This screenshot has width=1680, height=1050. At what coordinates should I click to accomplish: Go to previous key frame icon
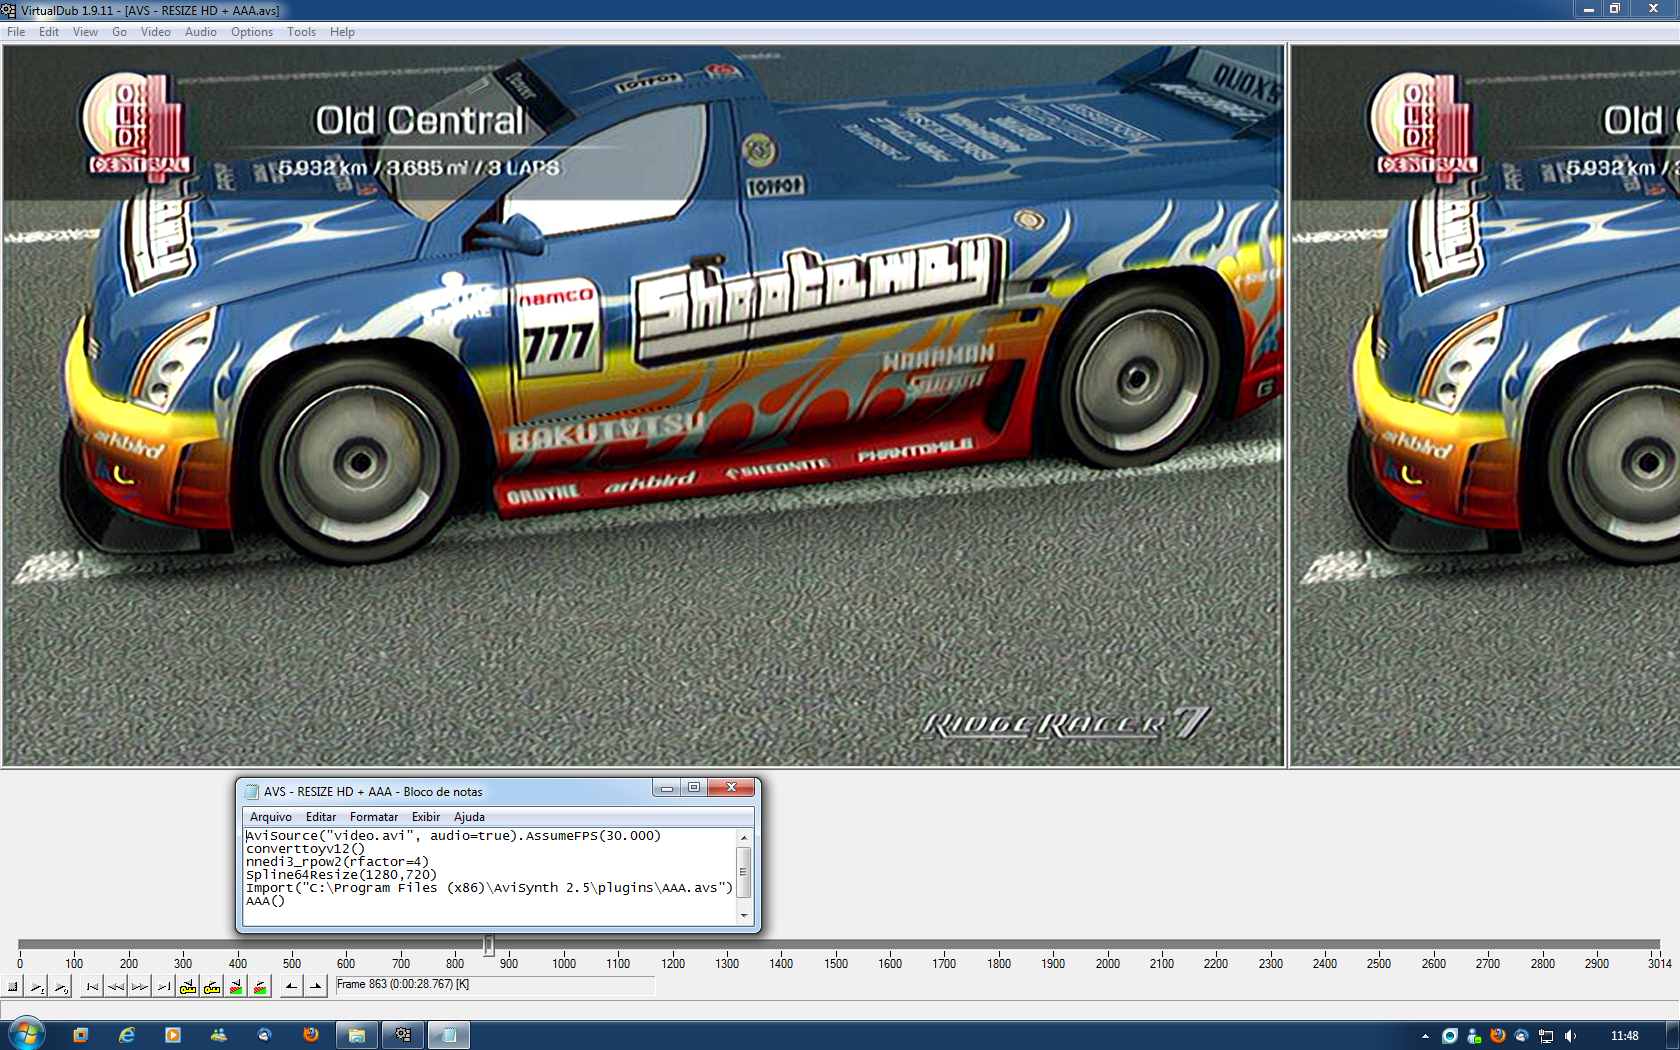click(188, 987)
